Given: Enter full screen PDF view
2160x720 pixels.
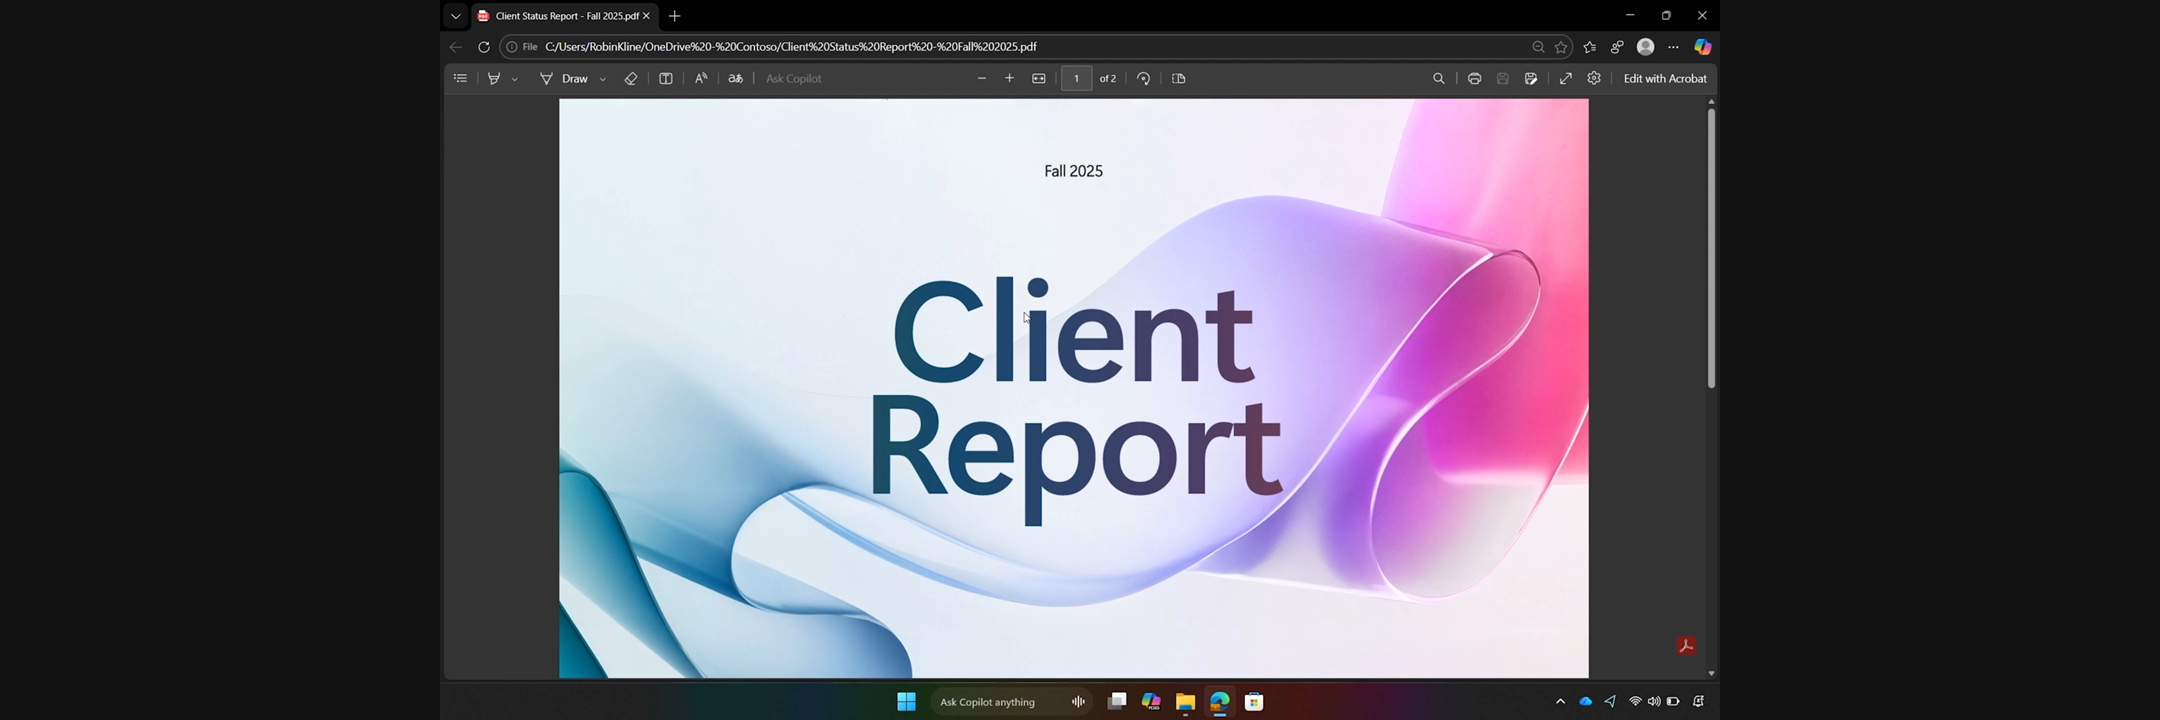Looking at the screenshot, I should (1566, 78).
